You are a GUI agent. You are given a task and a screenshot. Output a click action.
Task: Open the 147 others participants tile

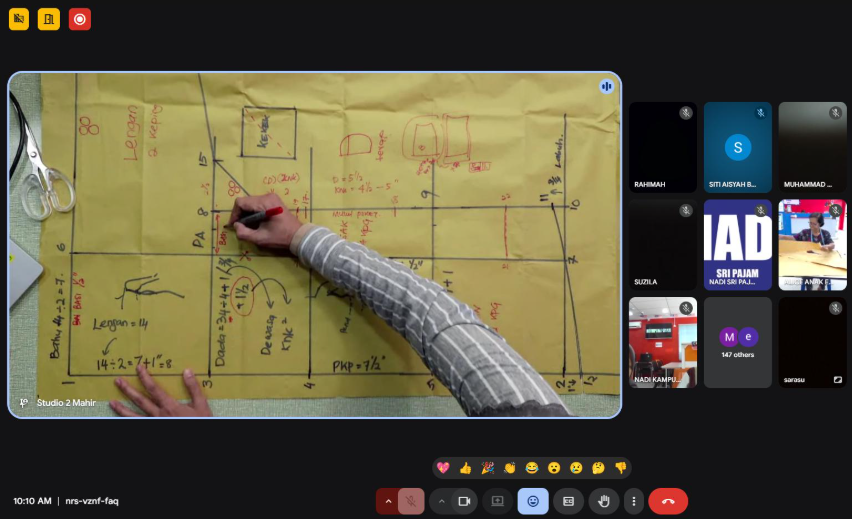click(x=738, y=342)
